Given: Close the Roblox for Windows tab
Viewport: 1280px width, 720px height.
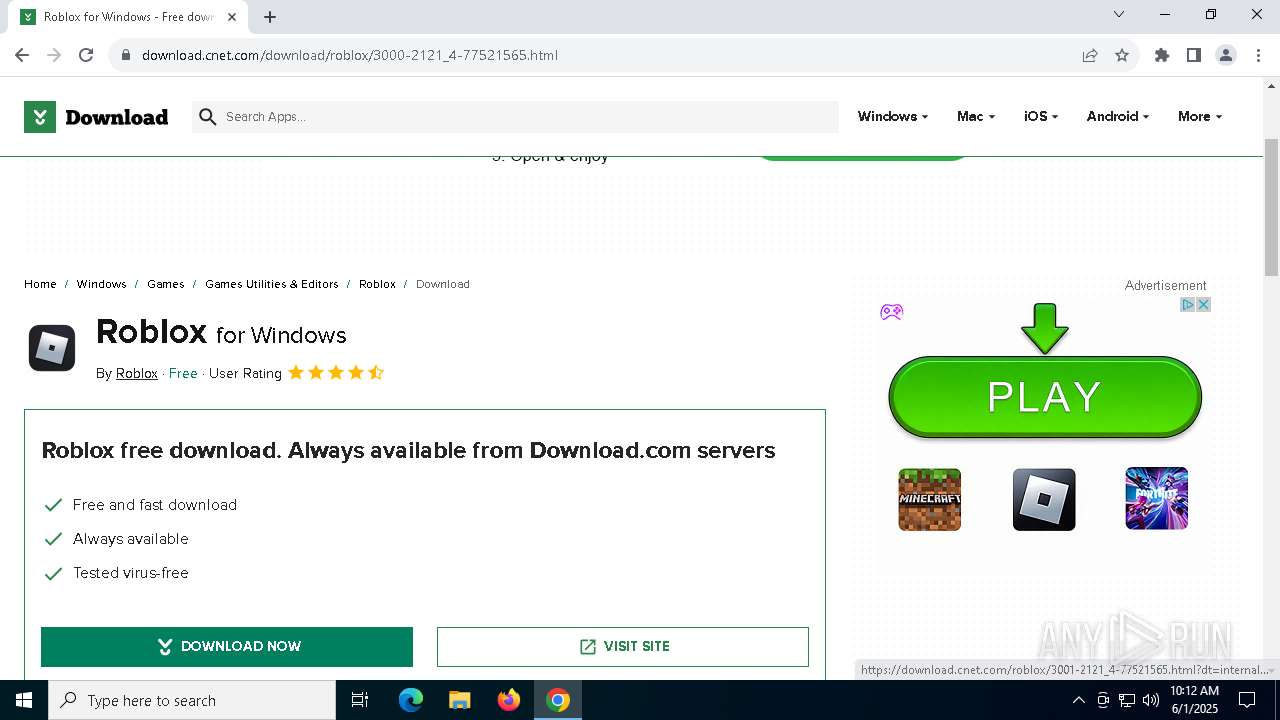Looking at the screenshot, I should coord(232,17).
